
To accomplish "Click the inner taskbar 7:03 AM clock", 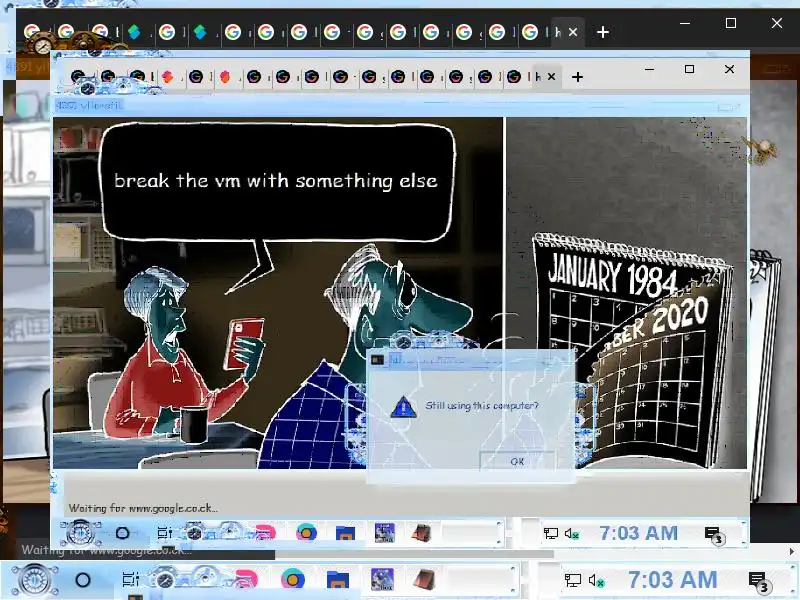I will [638, 533].
